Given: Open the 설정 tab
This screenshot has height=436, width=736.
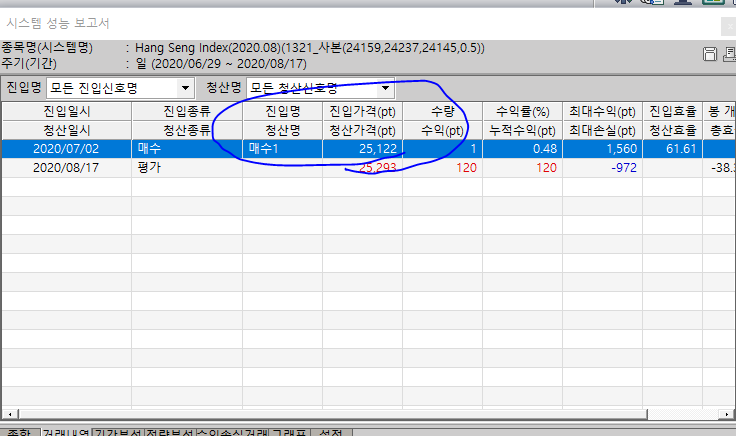Looking at the screenshot, I should tap(330, 433).
